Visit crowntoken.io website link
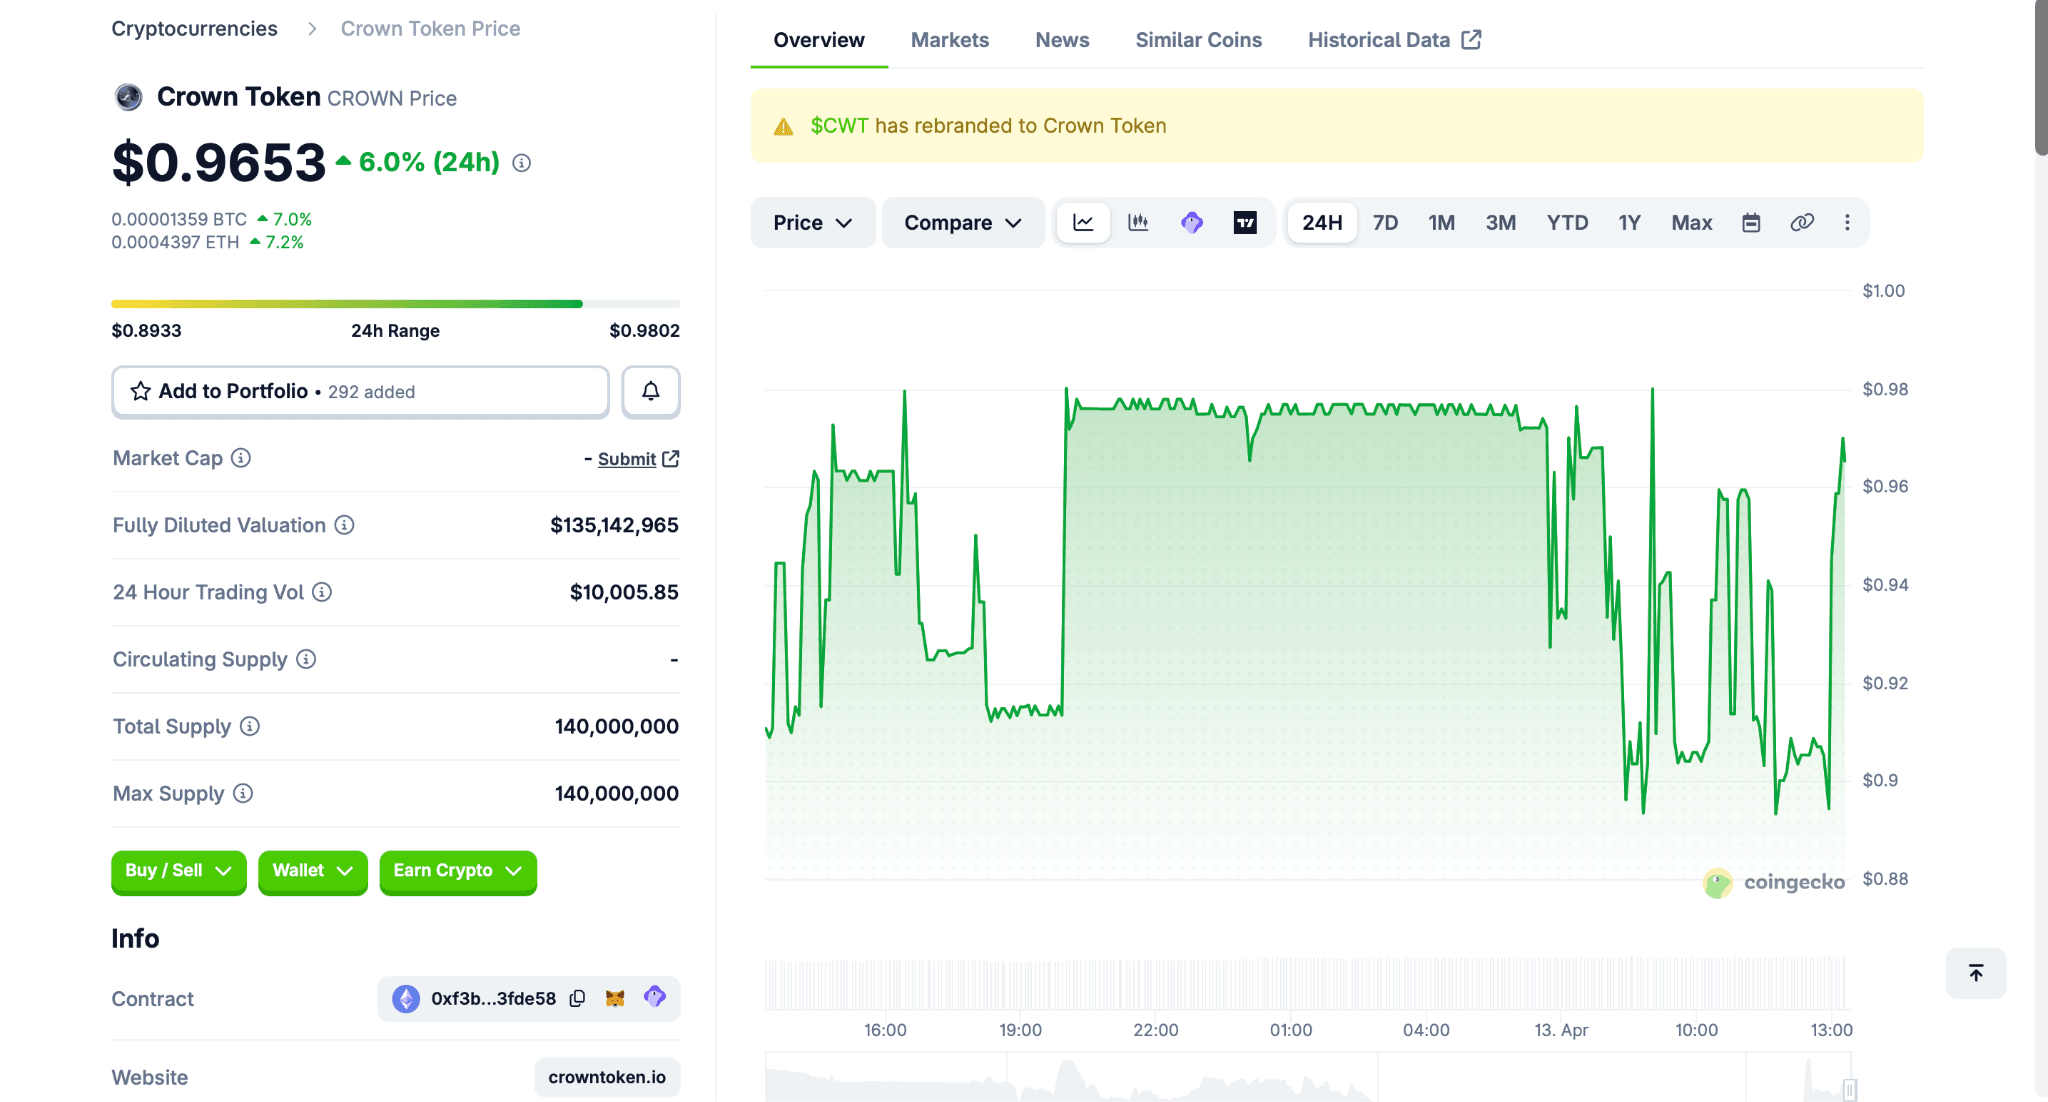This screenshot has width=2048, height=1102. click(606, 1077)
